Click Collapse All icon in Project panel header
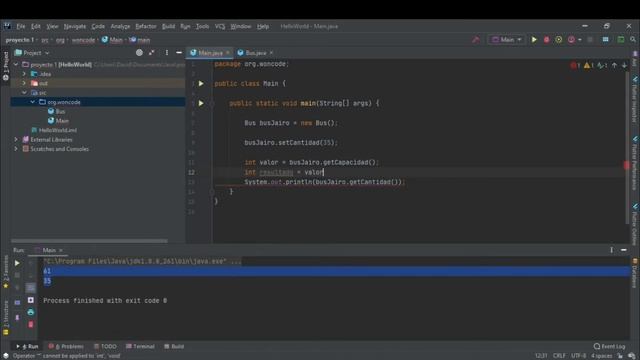640x360 pixels. point(152,53)
